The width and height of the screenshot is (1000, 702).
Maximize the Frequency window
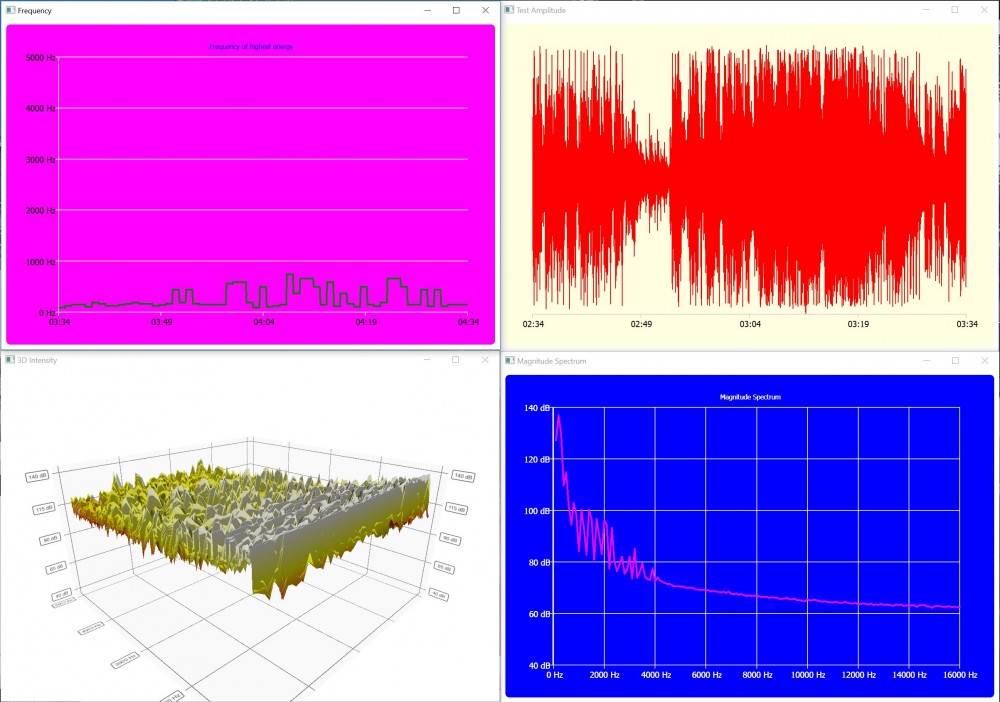click(456, 10)
